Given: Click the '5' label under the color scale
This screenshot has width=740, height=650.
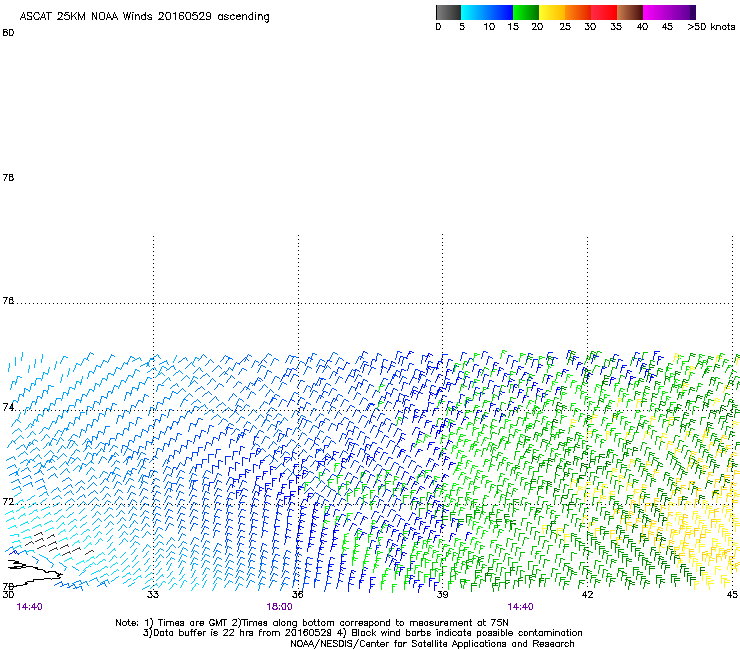Looking at the screenshot, I should (x=462, y=26).
